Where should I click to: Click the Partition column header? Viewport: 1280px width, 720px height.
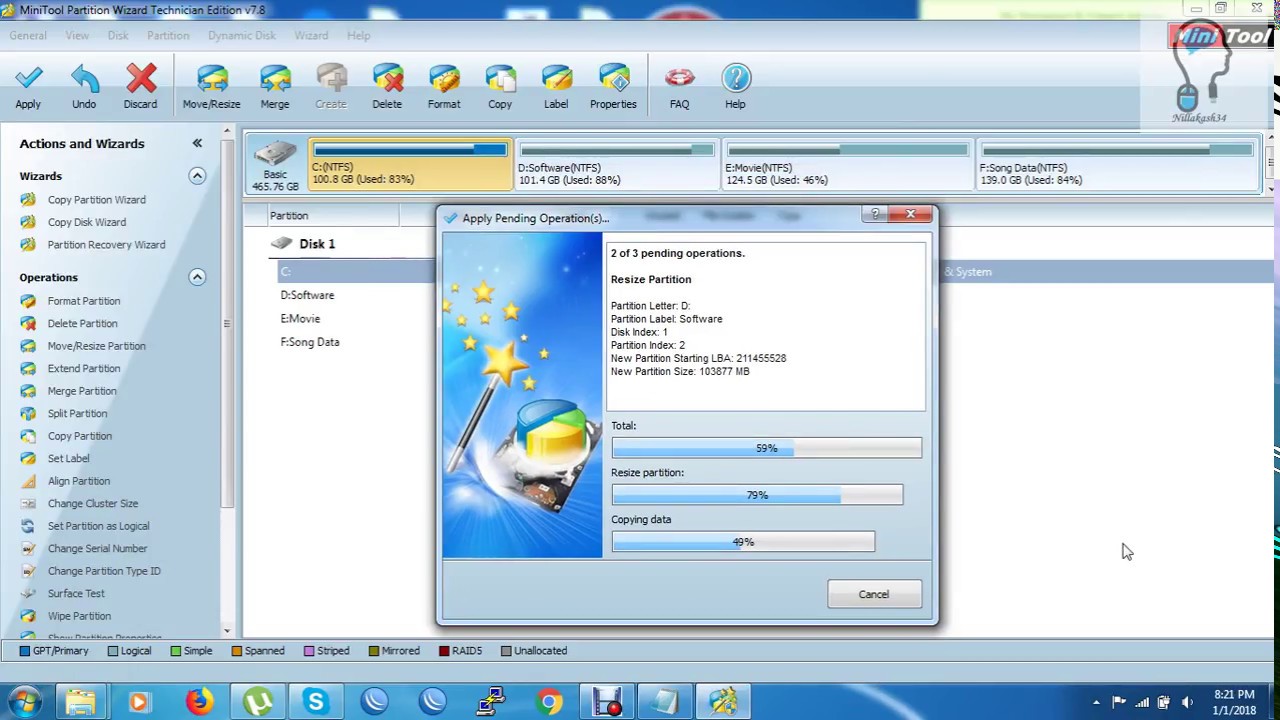(x=289, y=216)
